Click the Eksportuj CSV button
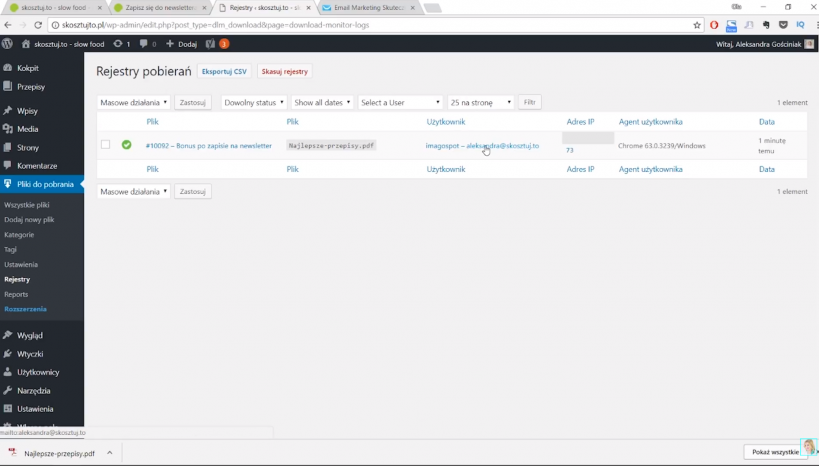This screenshot has height=466, width=819. pyautogui.click(x=224, y=72)
